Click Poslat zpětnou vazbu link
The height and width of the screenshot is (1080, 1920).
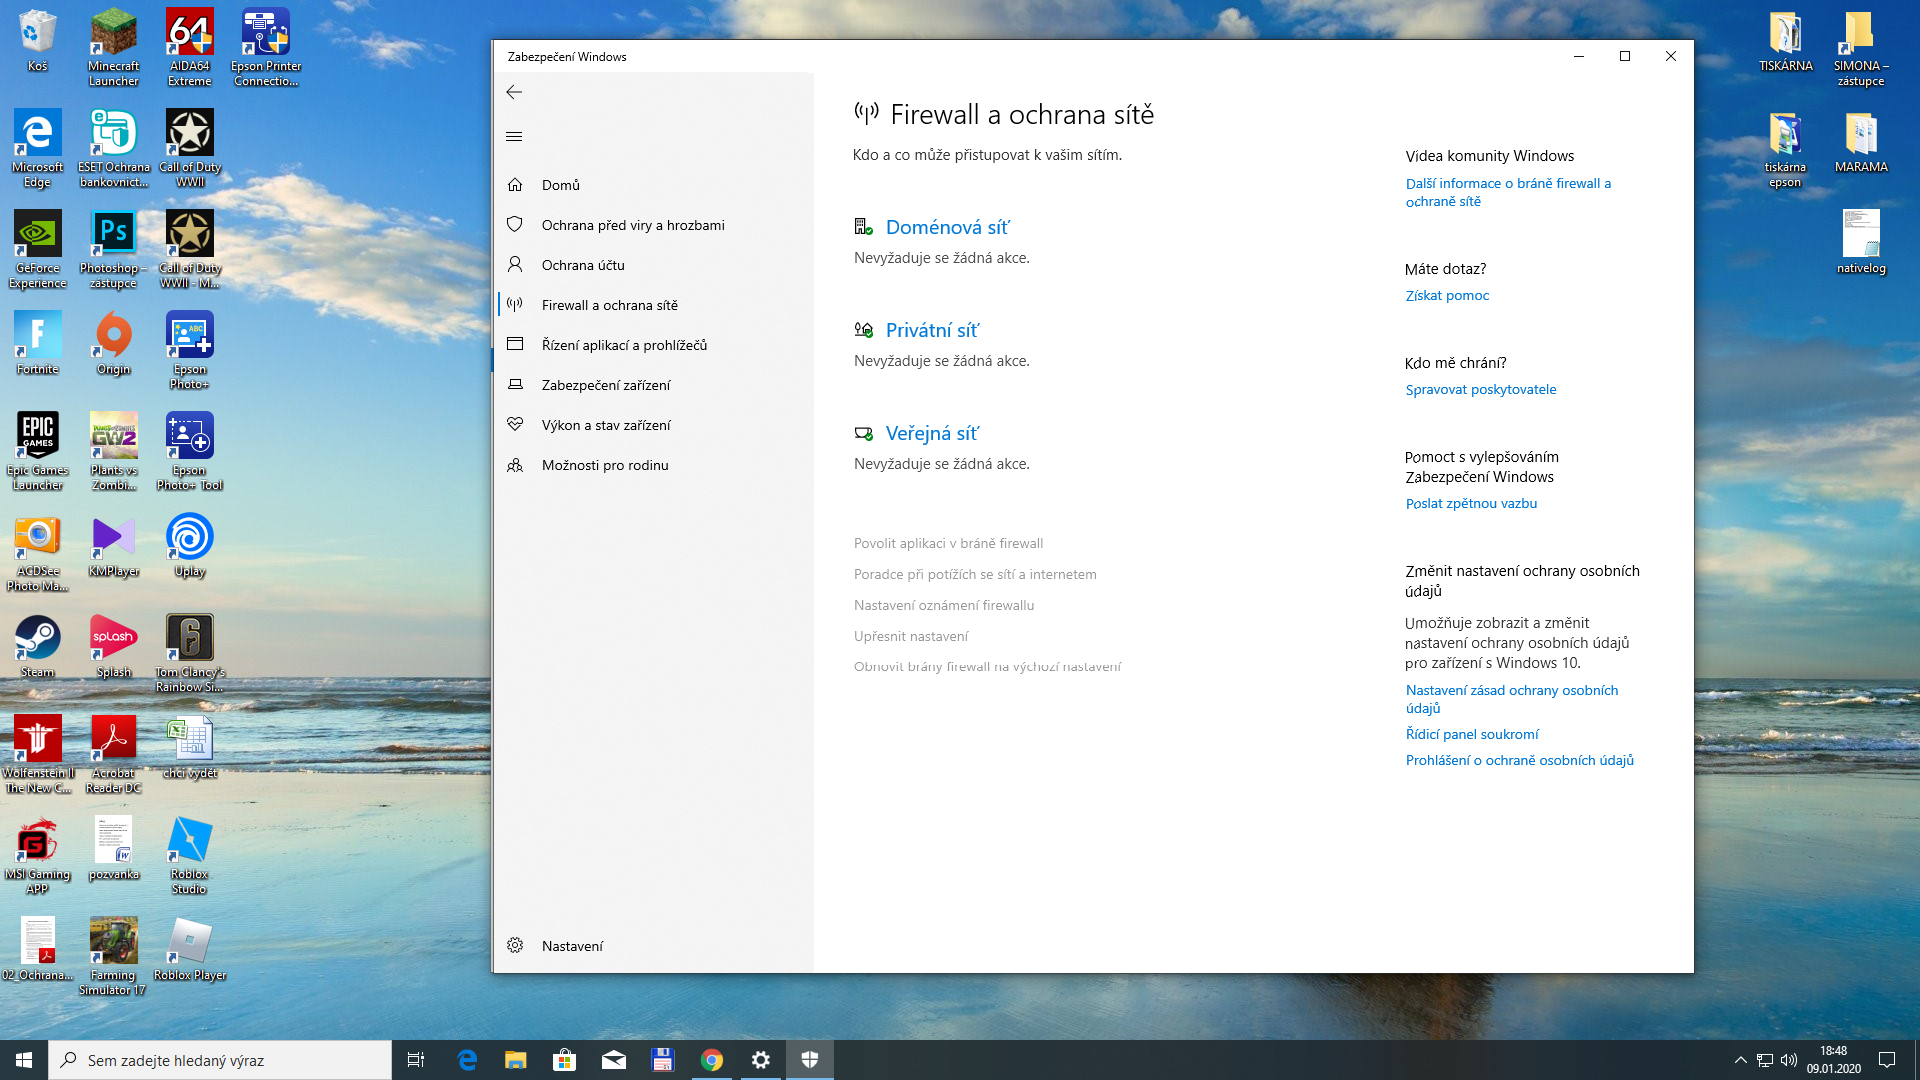(x=1471, y=504)
